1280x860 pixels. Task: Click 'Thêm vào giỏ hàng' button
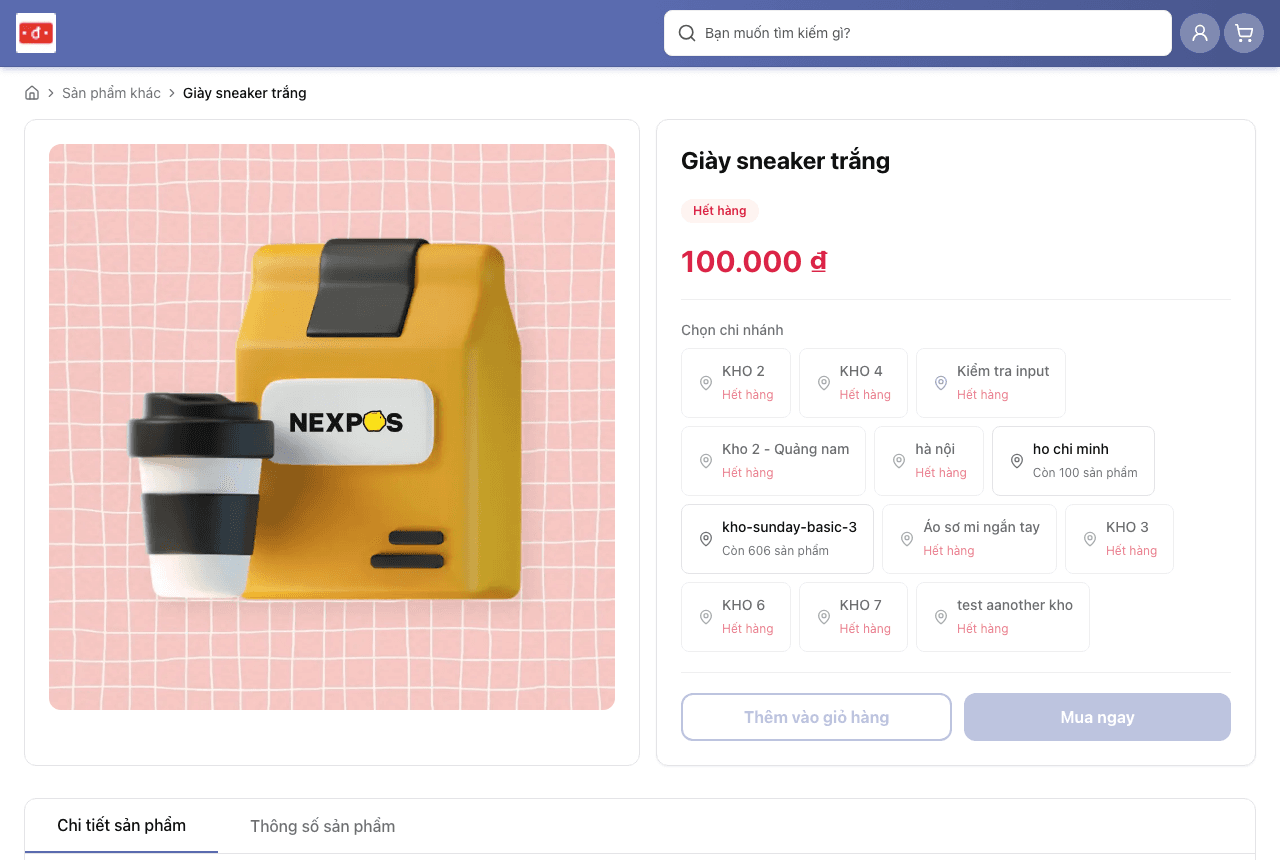click(816, 717)
